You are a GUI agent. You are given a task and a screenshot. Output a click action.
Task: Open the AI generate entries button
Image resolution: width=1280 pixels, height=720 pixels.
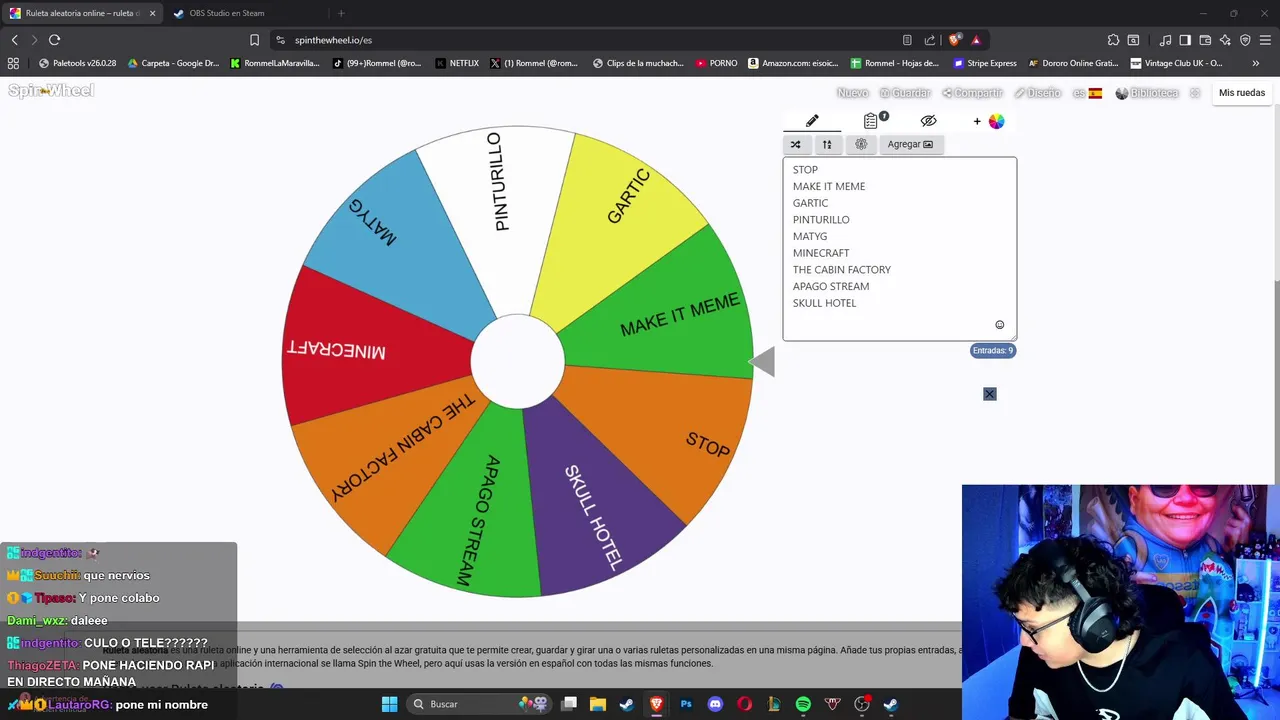(861, 144)
